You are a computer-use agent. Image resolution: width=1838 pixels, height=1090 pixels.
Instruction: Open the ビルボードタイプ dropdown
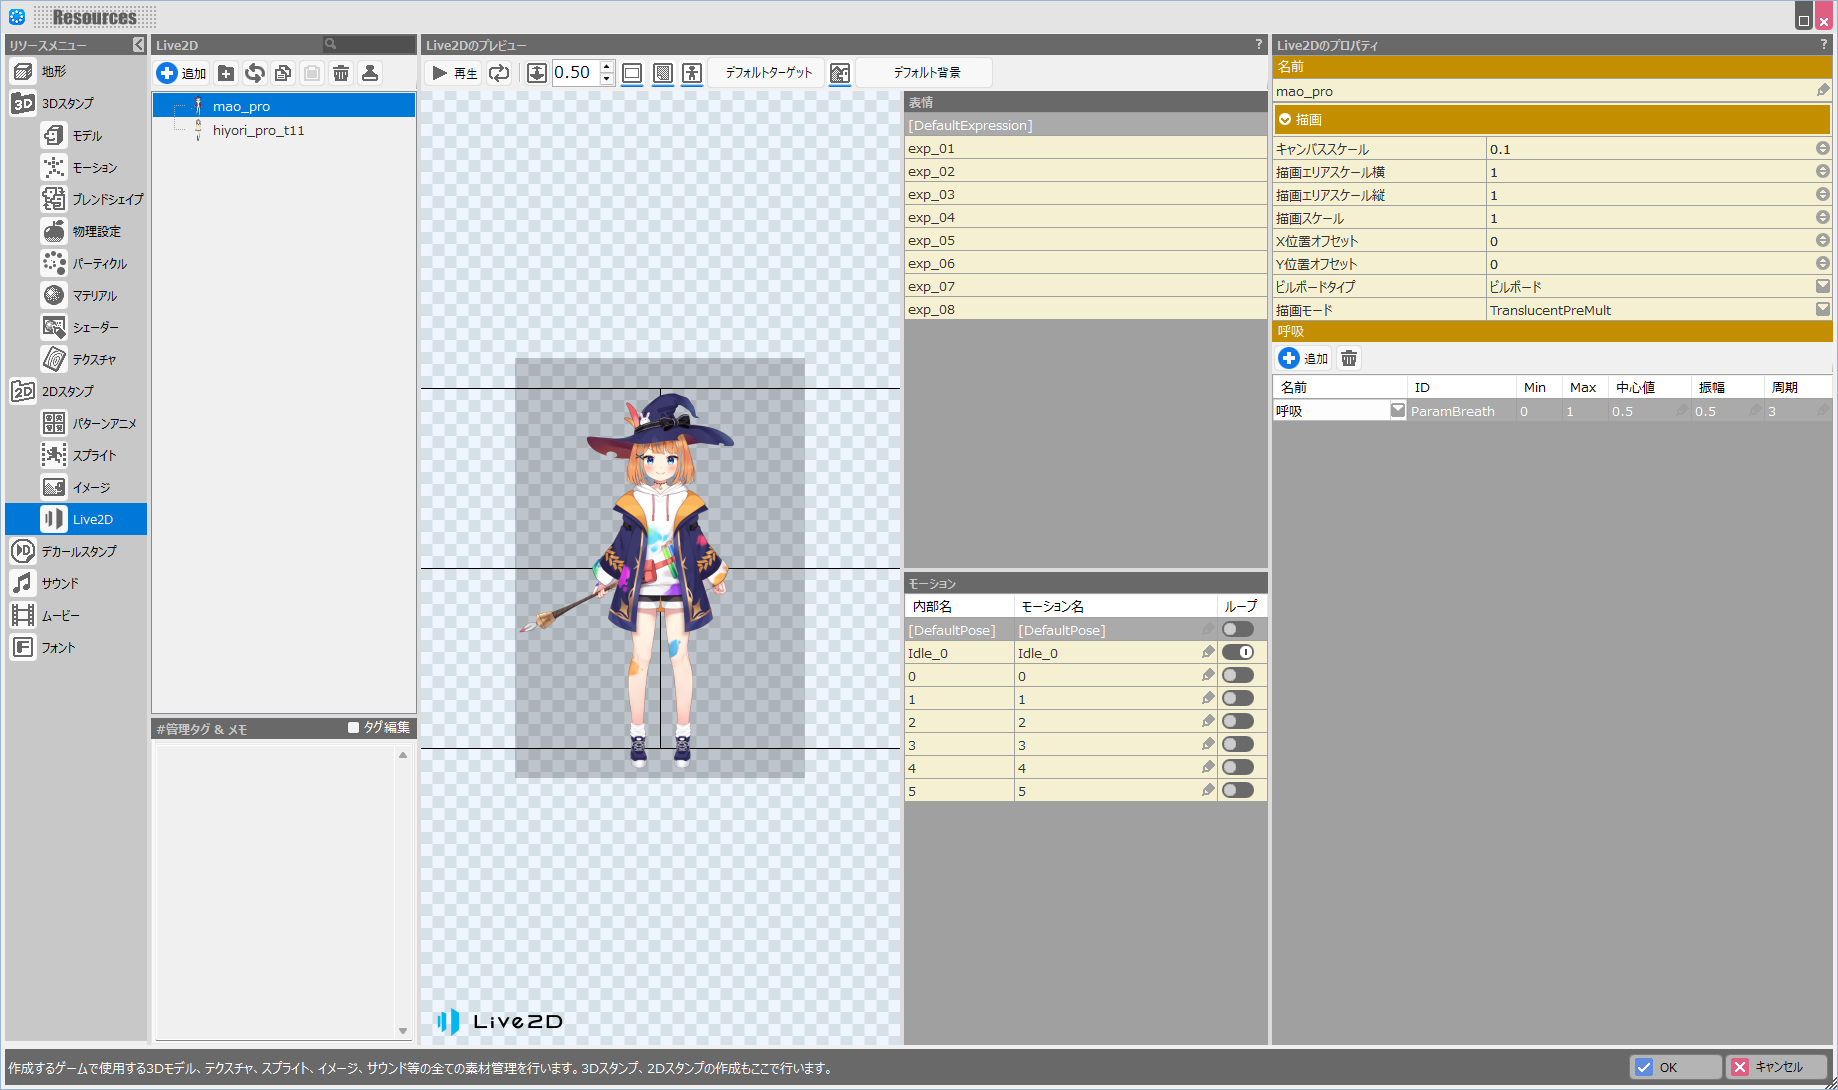click(1823, 287)
